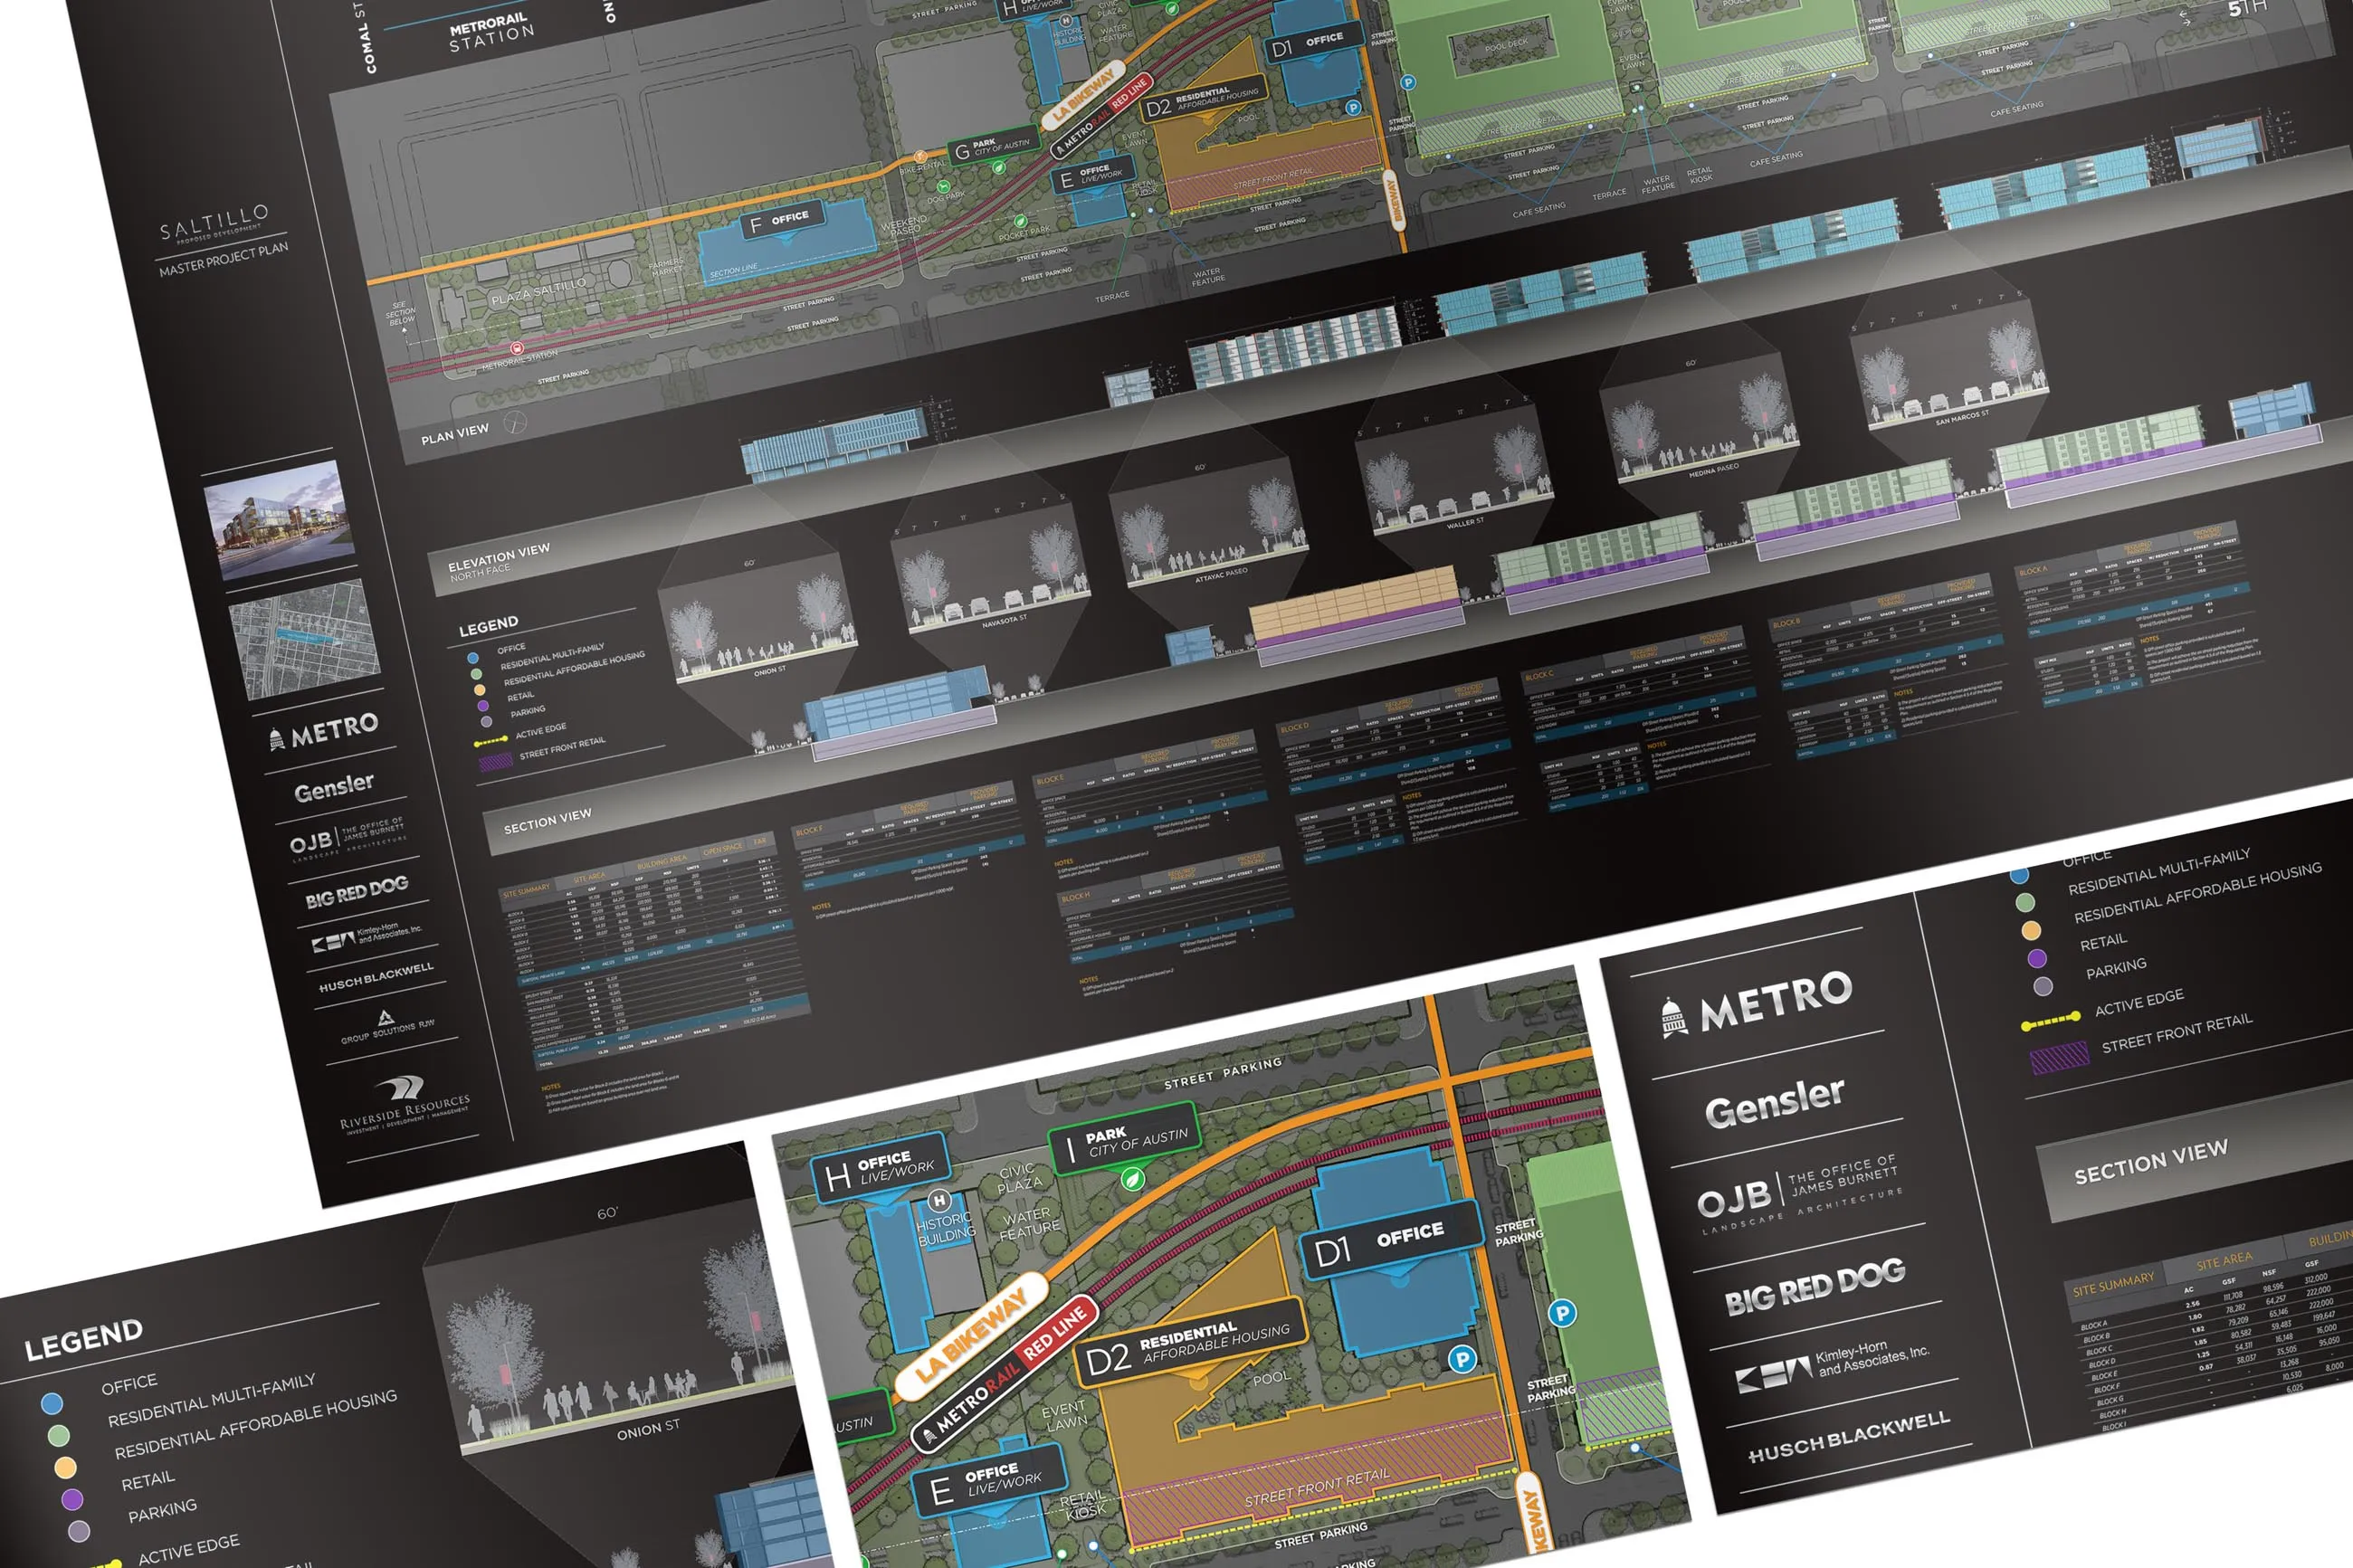Screen dimensions: 2353x1568
Task: Open the building rendering thumbnail in the sidebar
Action: click(x=279, y=520)
